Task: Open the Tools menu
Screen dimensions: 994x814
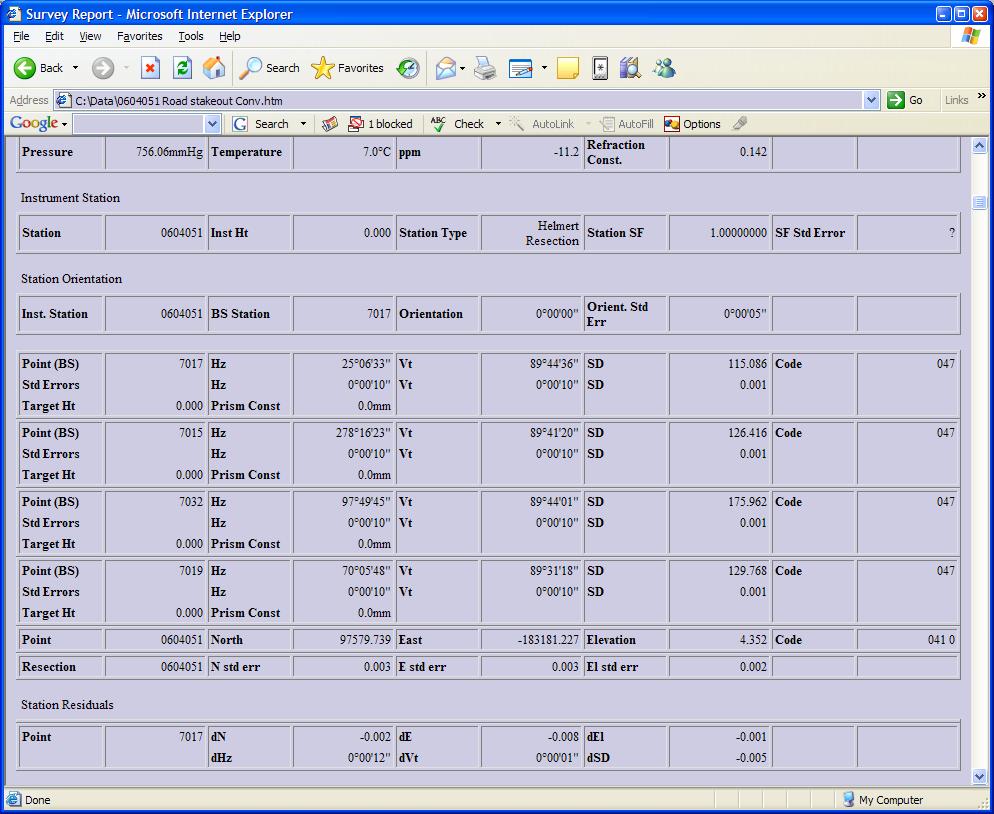Action: (x=190, y=36)
